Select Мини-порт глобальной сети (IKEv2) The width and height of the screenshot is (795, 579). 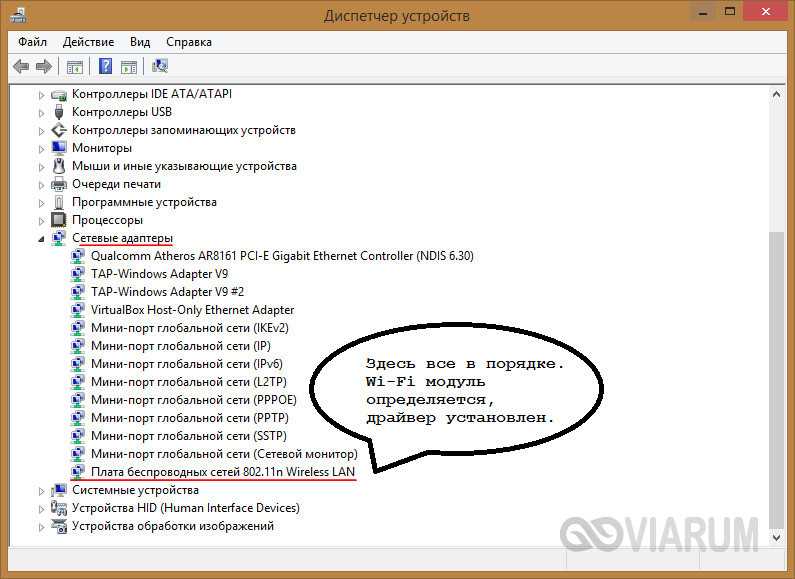[x=190, y=328]
